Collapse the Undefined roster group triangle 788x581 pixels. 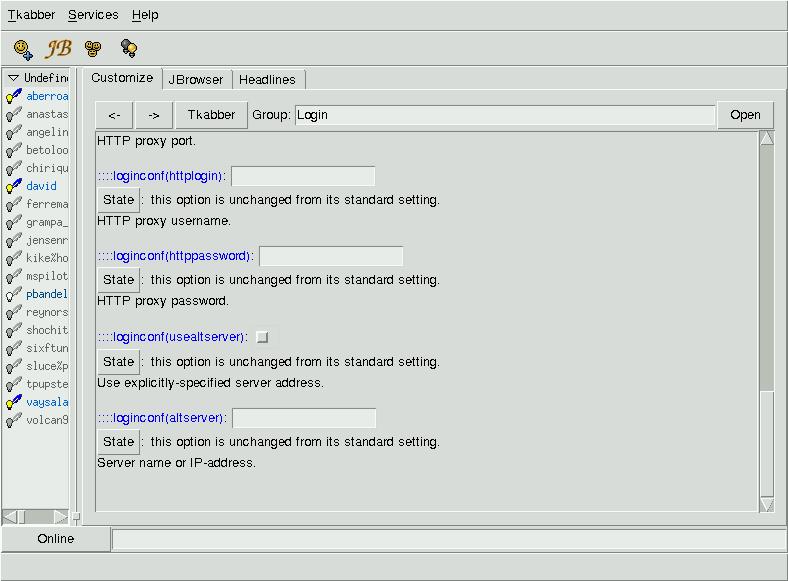coord(13,78)
